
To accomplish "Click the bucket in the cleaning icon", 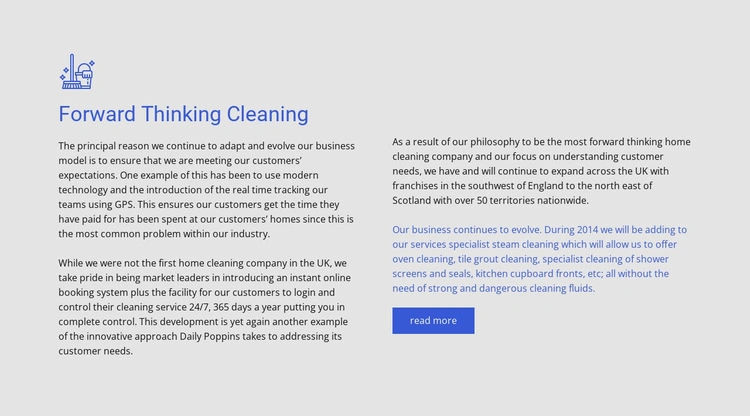I will point(87,76).
